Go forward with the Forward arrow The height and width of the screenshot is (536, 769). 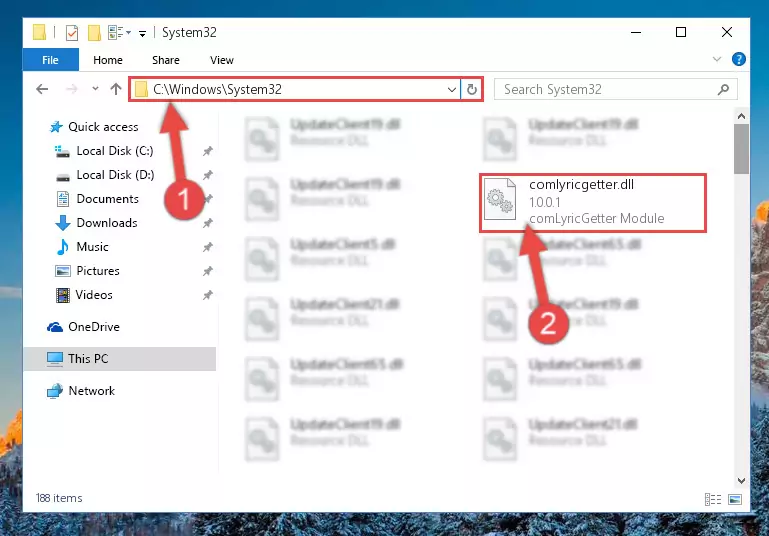pos(72,89)
